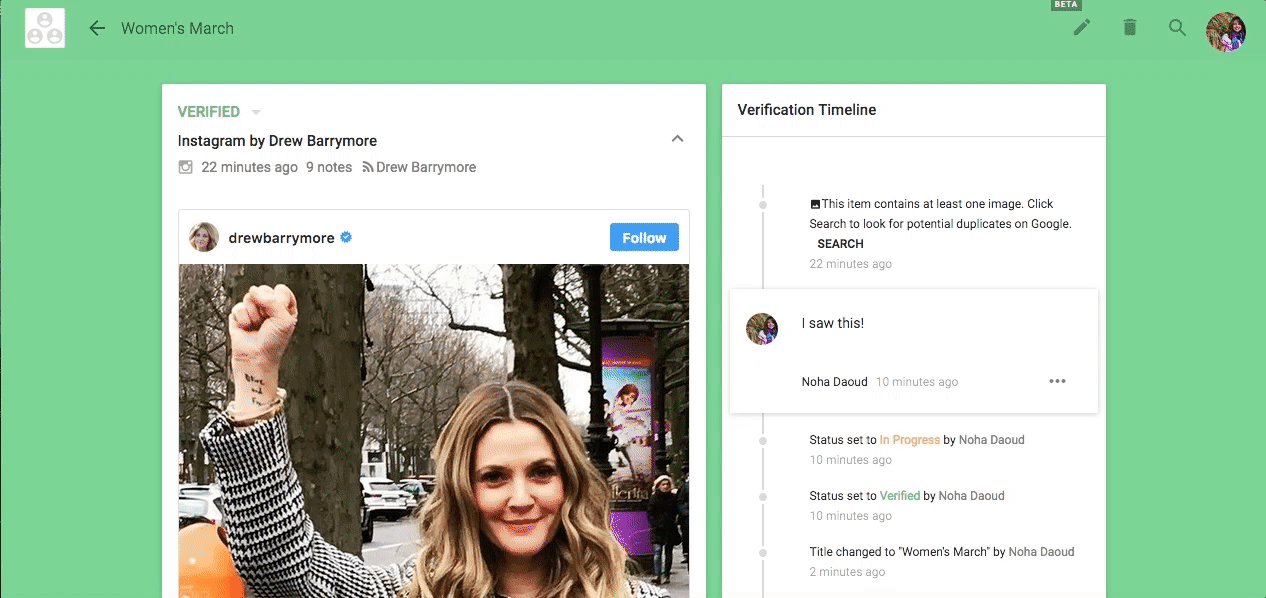Click the 22 minutes ago timestamp
1266x598 pixels.
(250, 167)
